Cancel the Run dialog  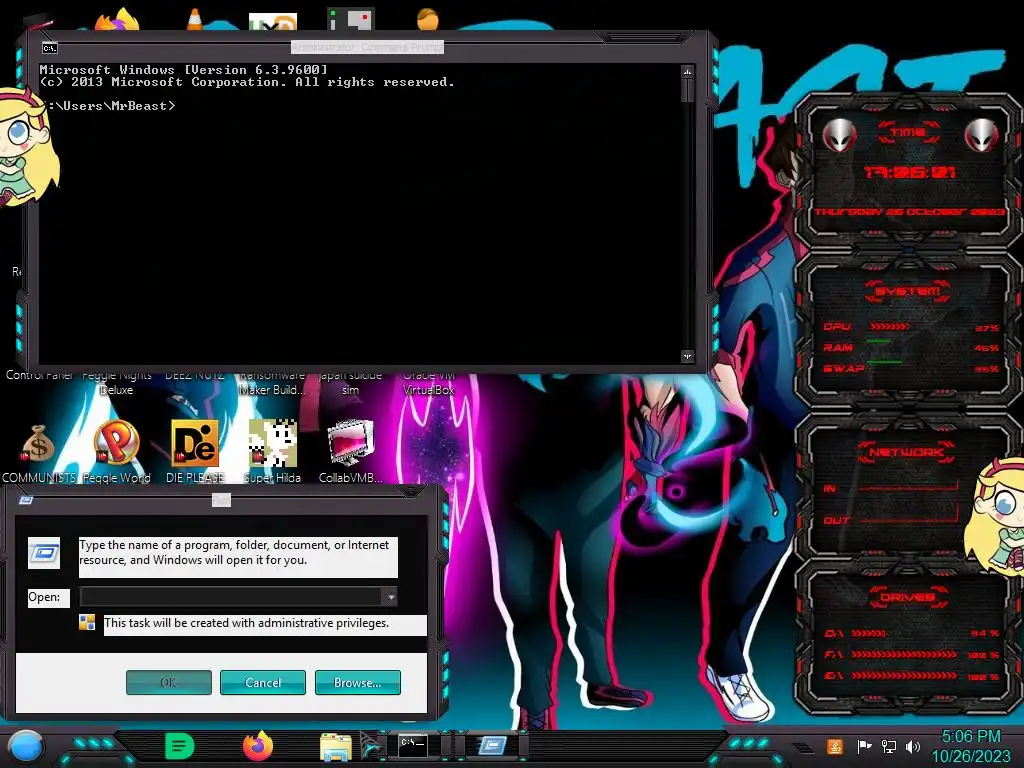tap(263, 682)
